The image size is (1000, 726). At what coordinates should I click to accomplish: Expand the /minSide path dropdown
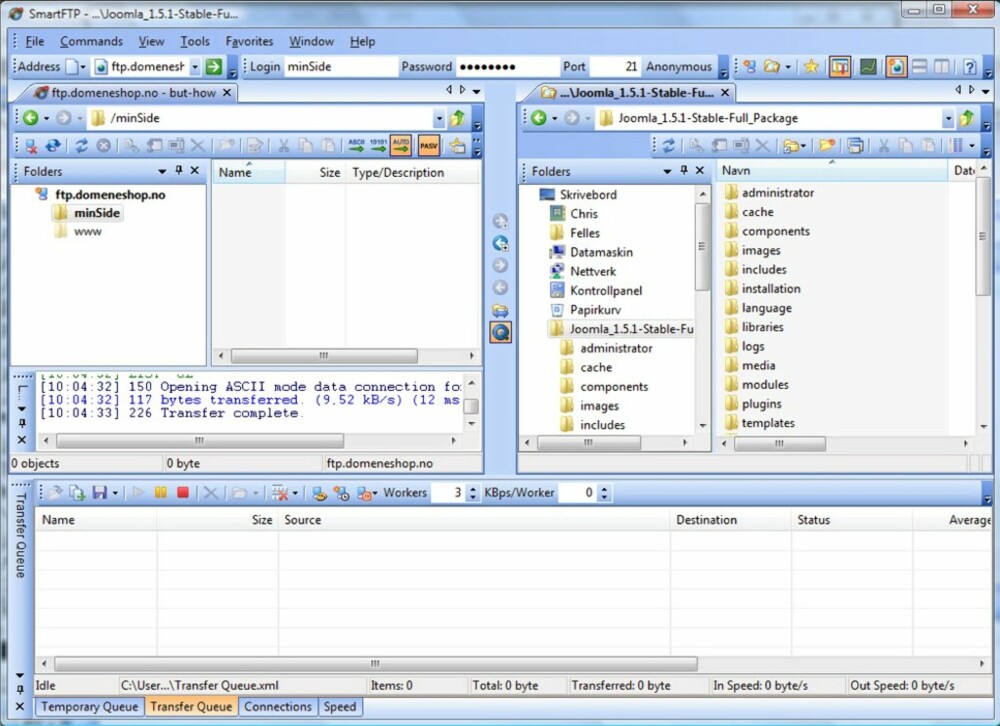point(439,118)
